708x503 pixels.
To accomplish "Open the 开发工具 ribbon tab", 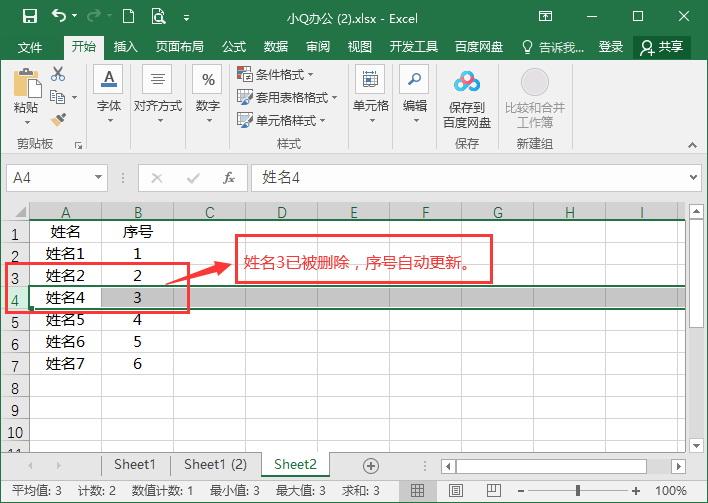I will tap(414, 47).
